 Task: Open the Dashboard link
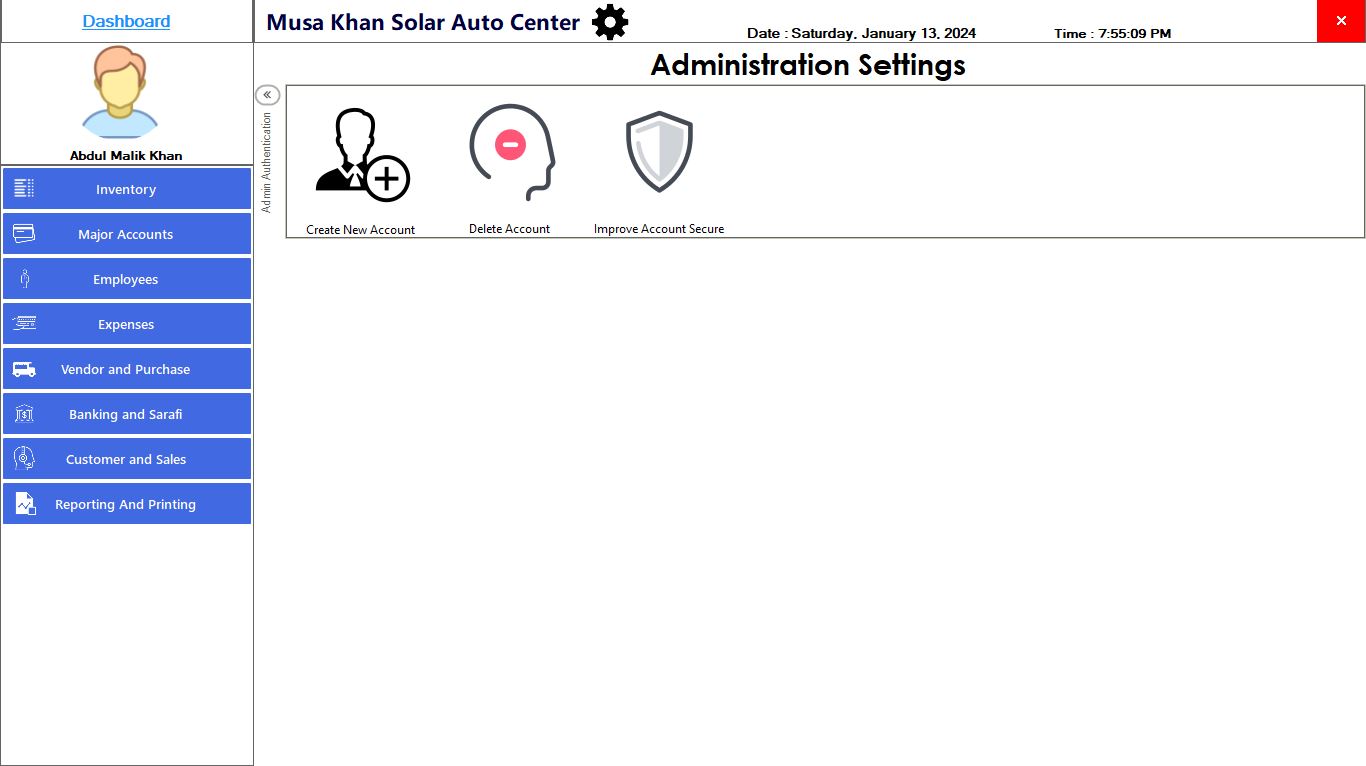tap(126, 21)
